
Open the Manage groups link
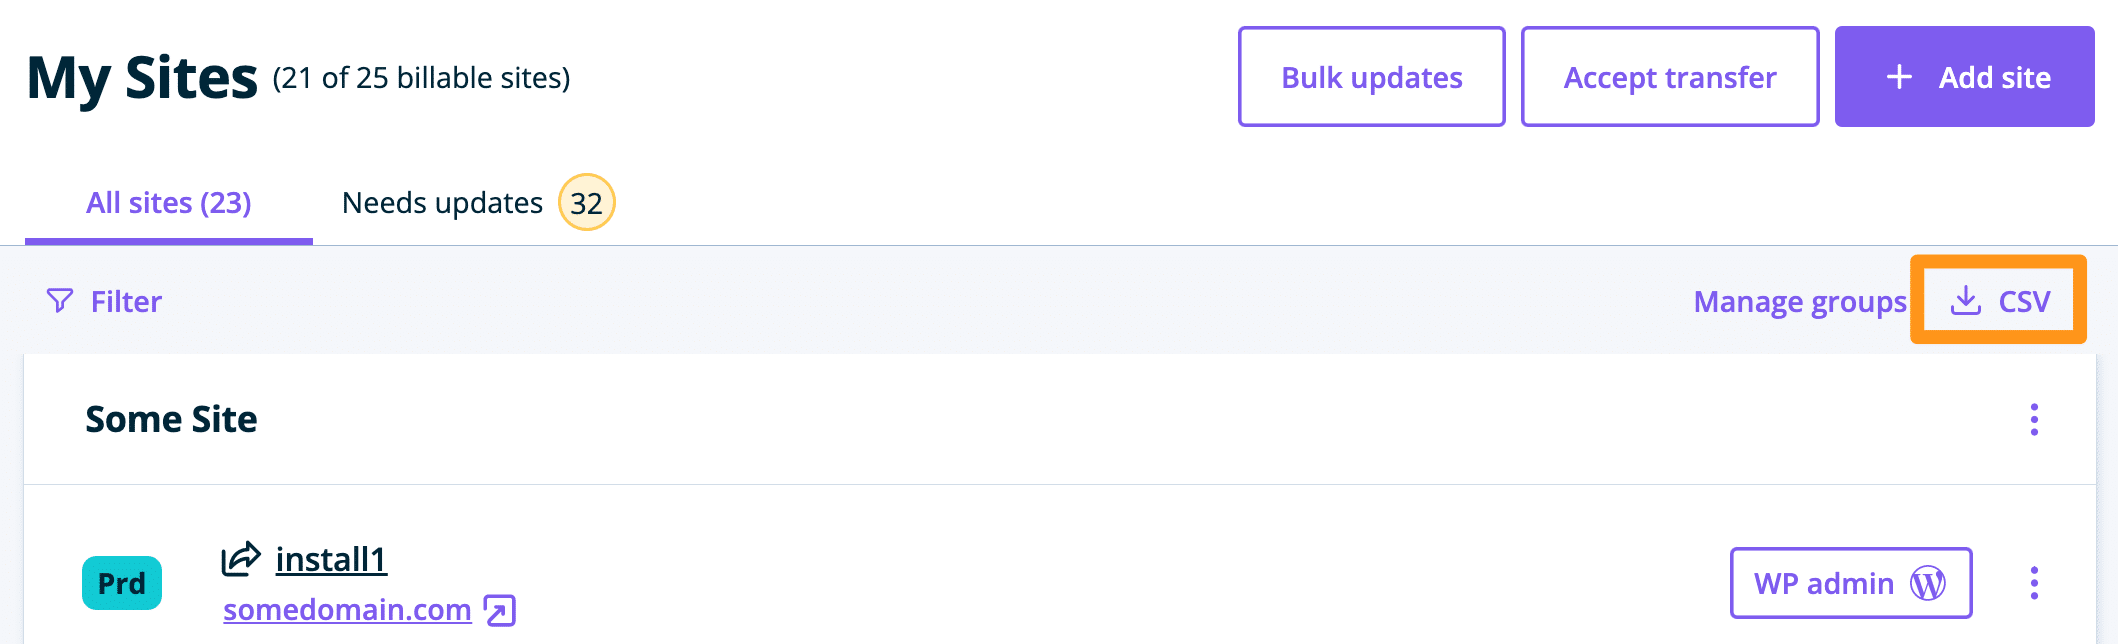point(1800,301)
